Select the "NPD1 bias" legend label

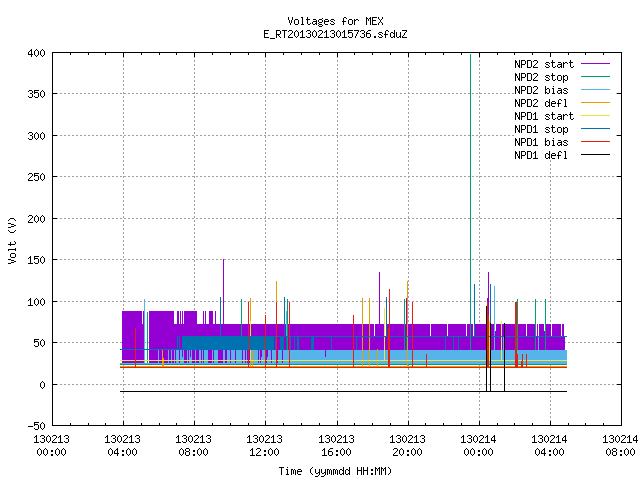tap(541, 142)
